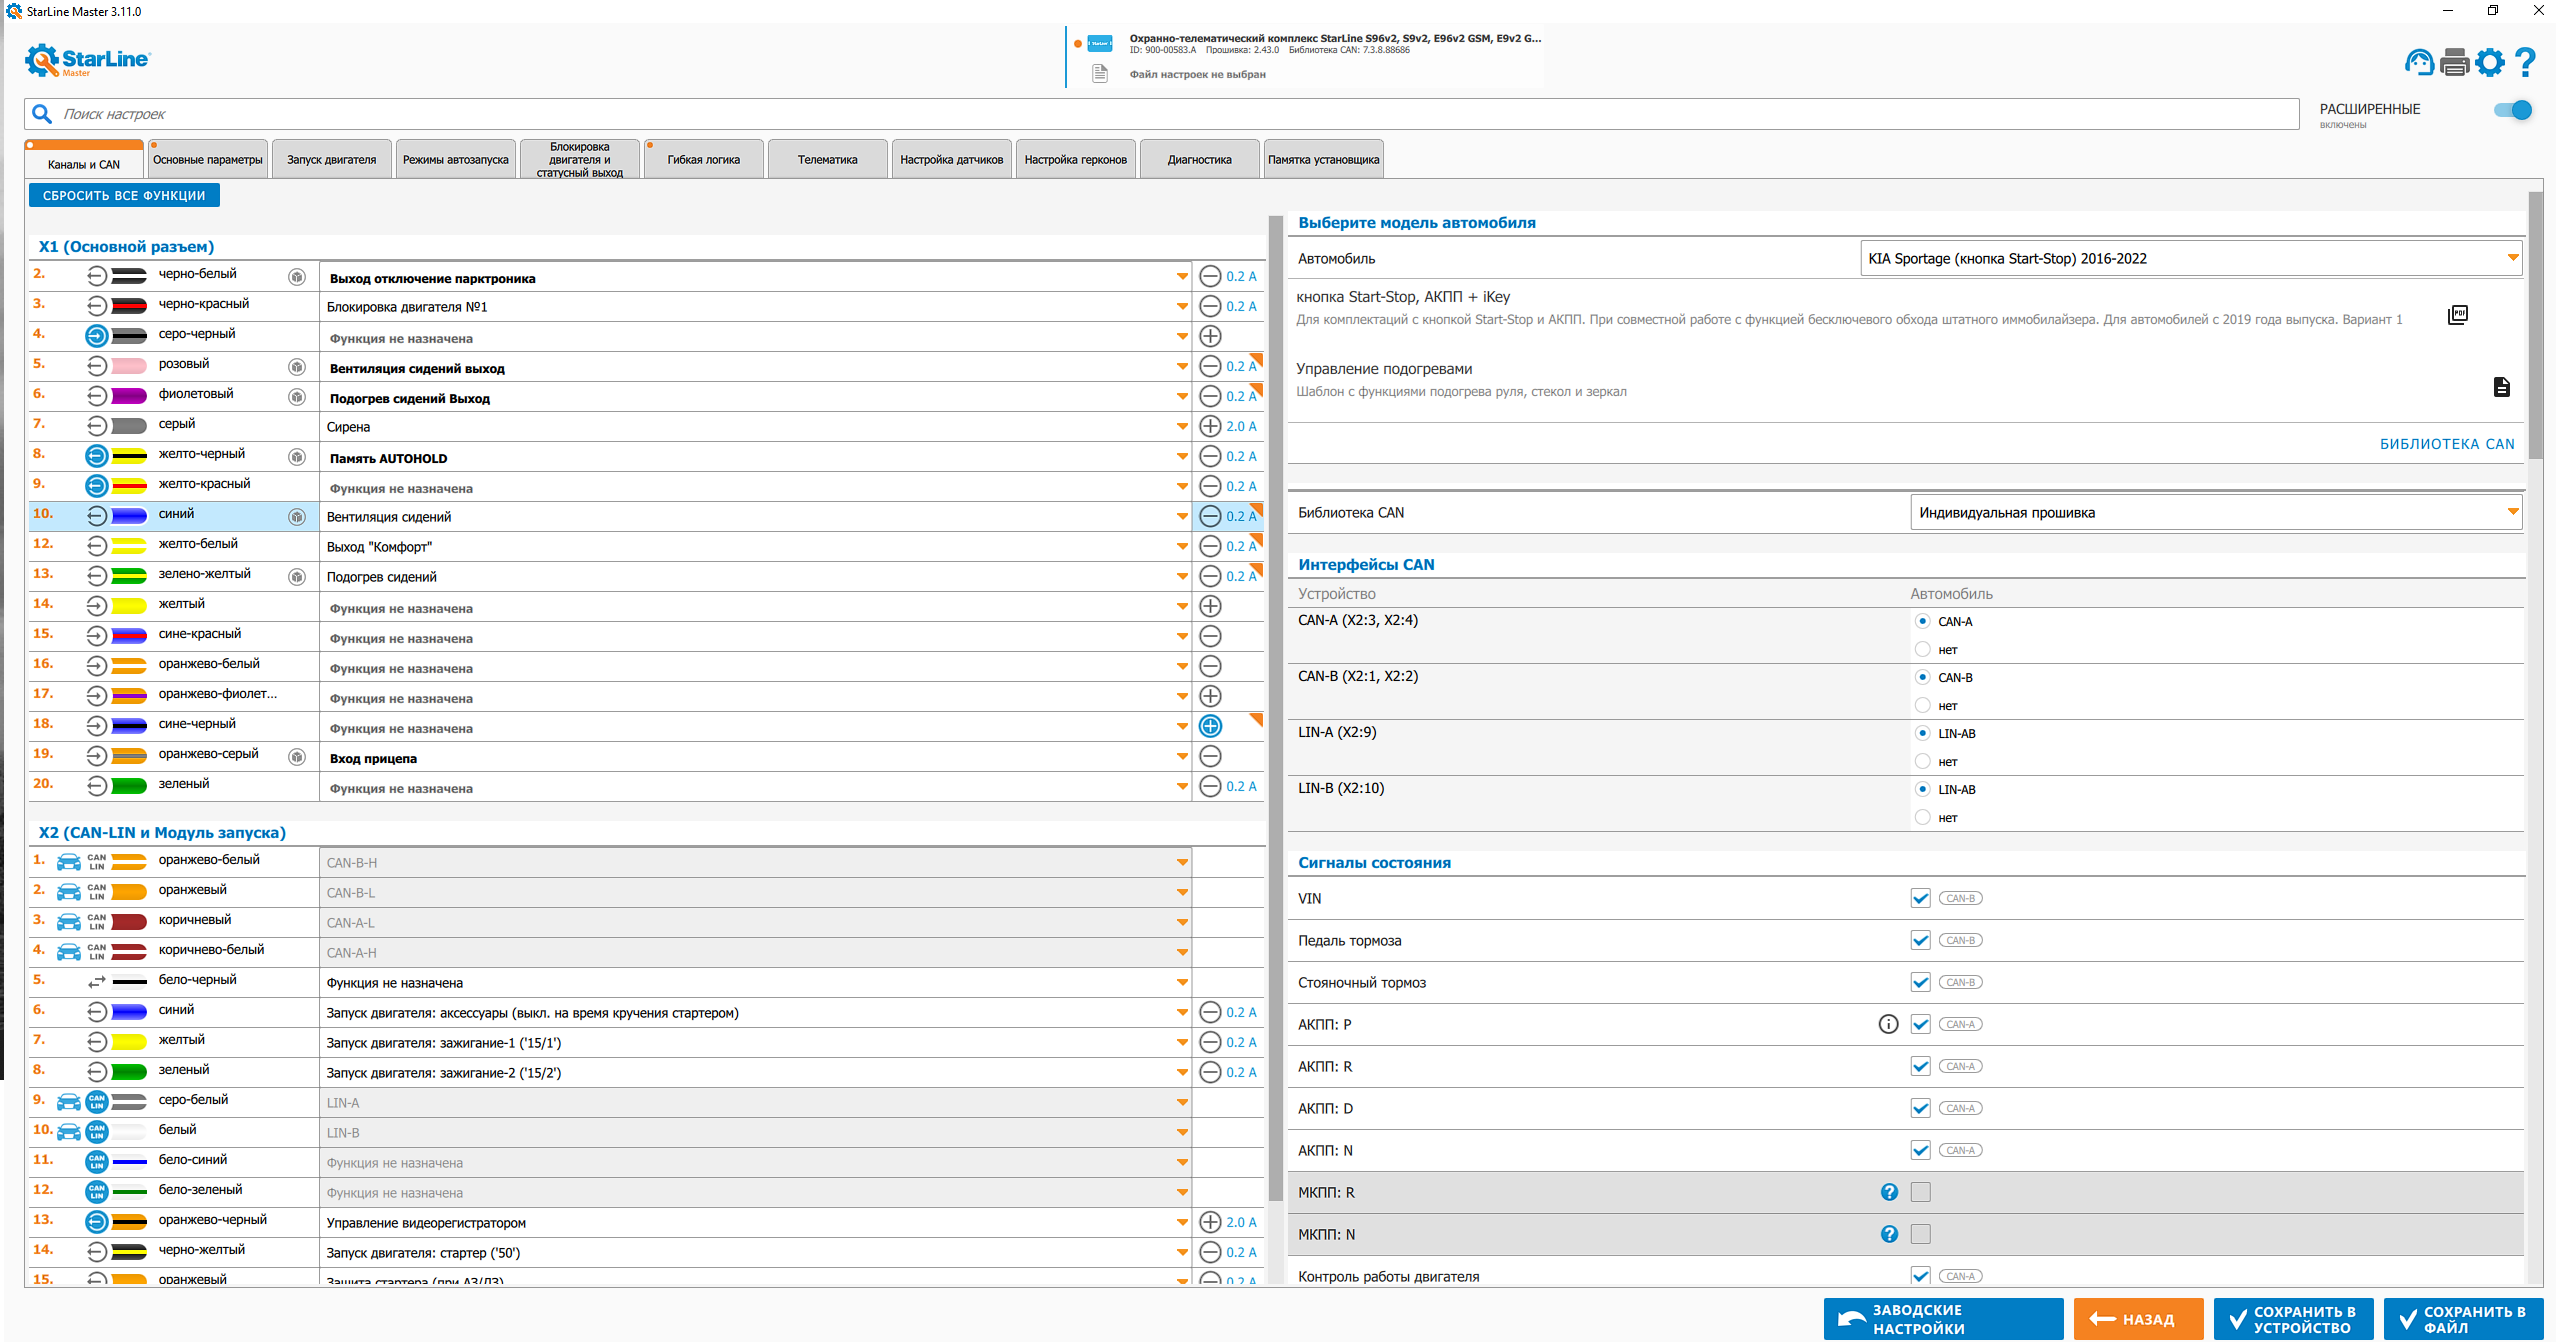Image resolution: width=2556 pixels, height=1342 pixels.
Task: Select 'нет' radio for CAN-A interface
Action: click(x=1922, y=650)
